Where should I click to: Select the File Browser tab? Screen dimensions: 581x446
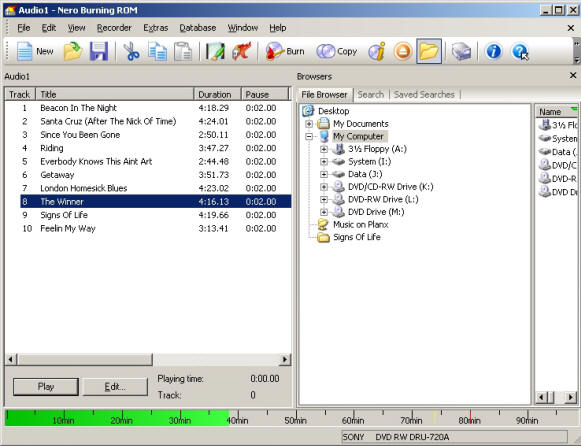click(x=324, y=94)
